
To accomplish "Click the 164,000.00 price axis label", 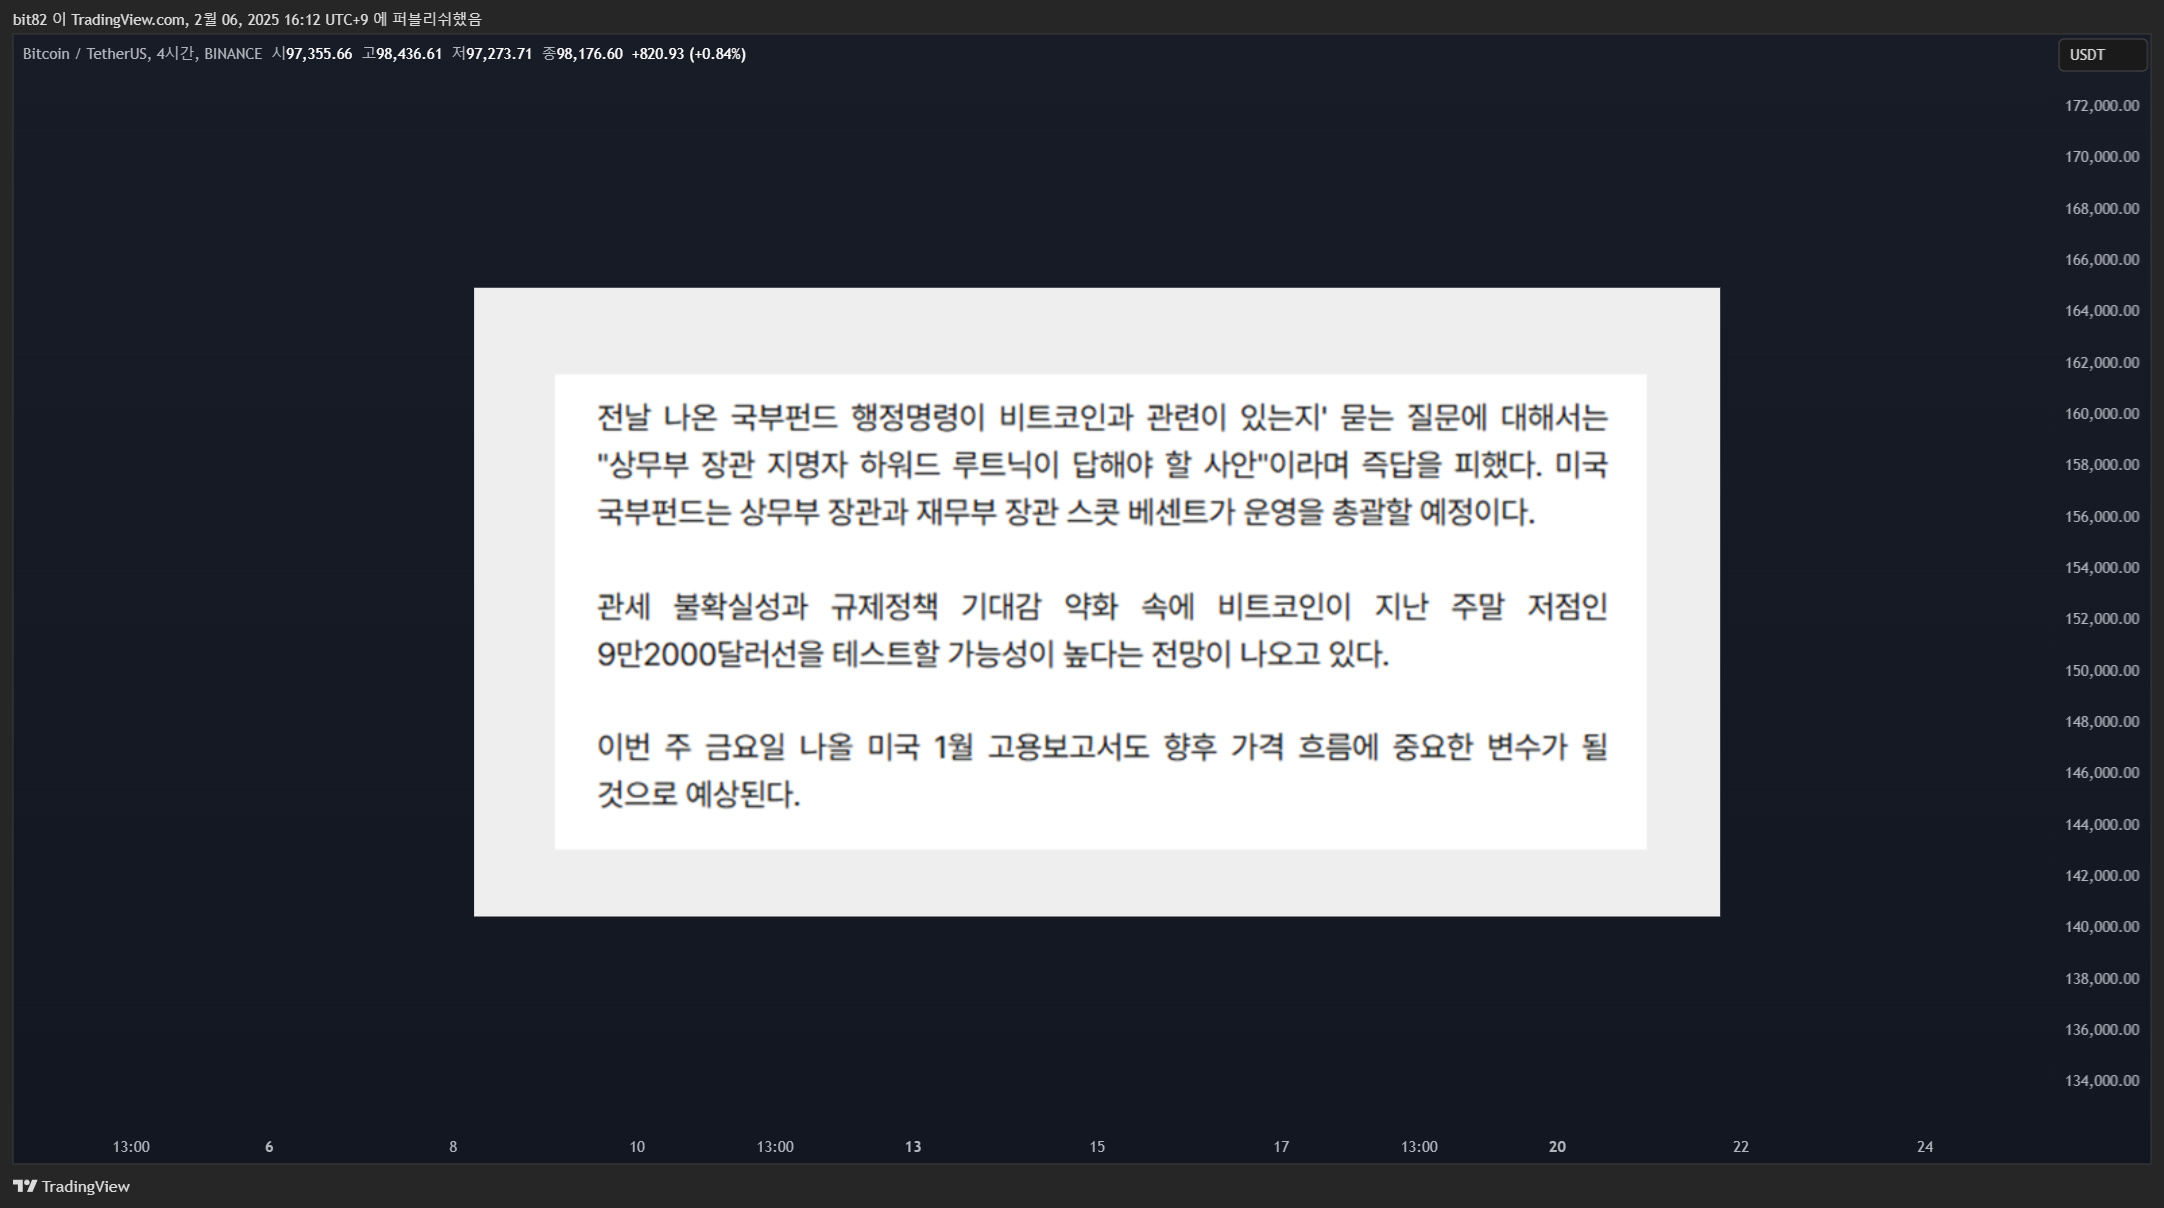I will point(2102,311).
